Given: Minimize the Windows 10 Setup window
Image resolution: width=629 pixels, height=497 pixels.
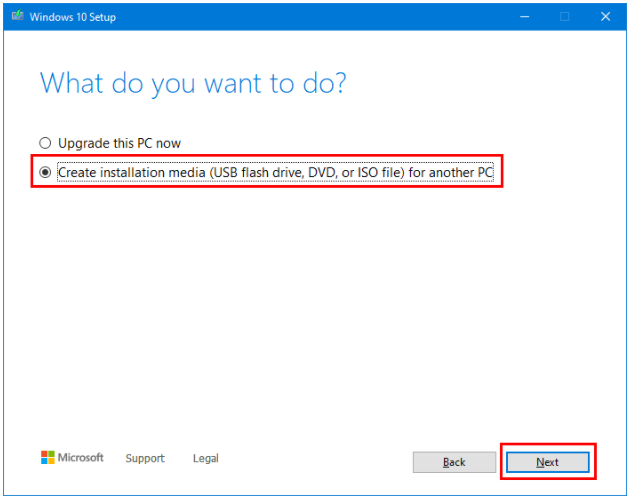Looking at the screenshot, I should click(x=521, y=16).
